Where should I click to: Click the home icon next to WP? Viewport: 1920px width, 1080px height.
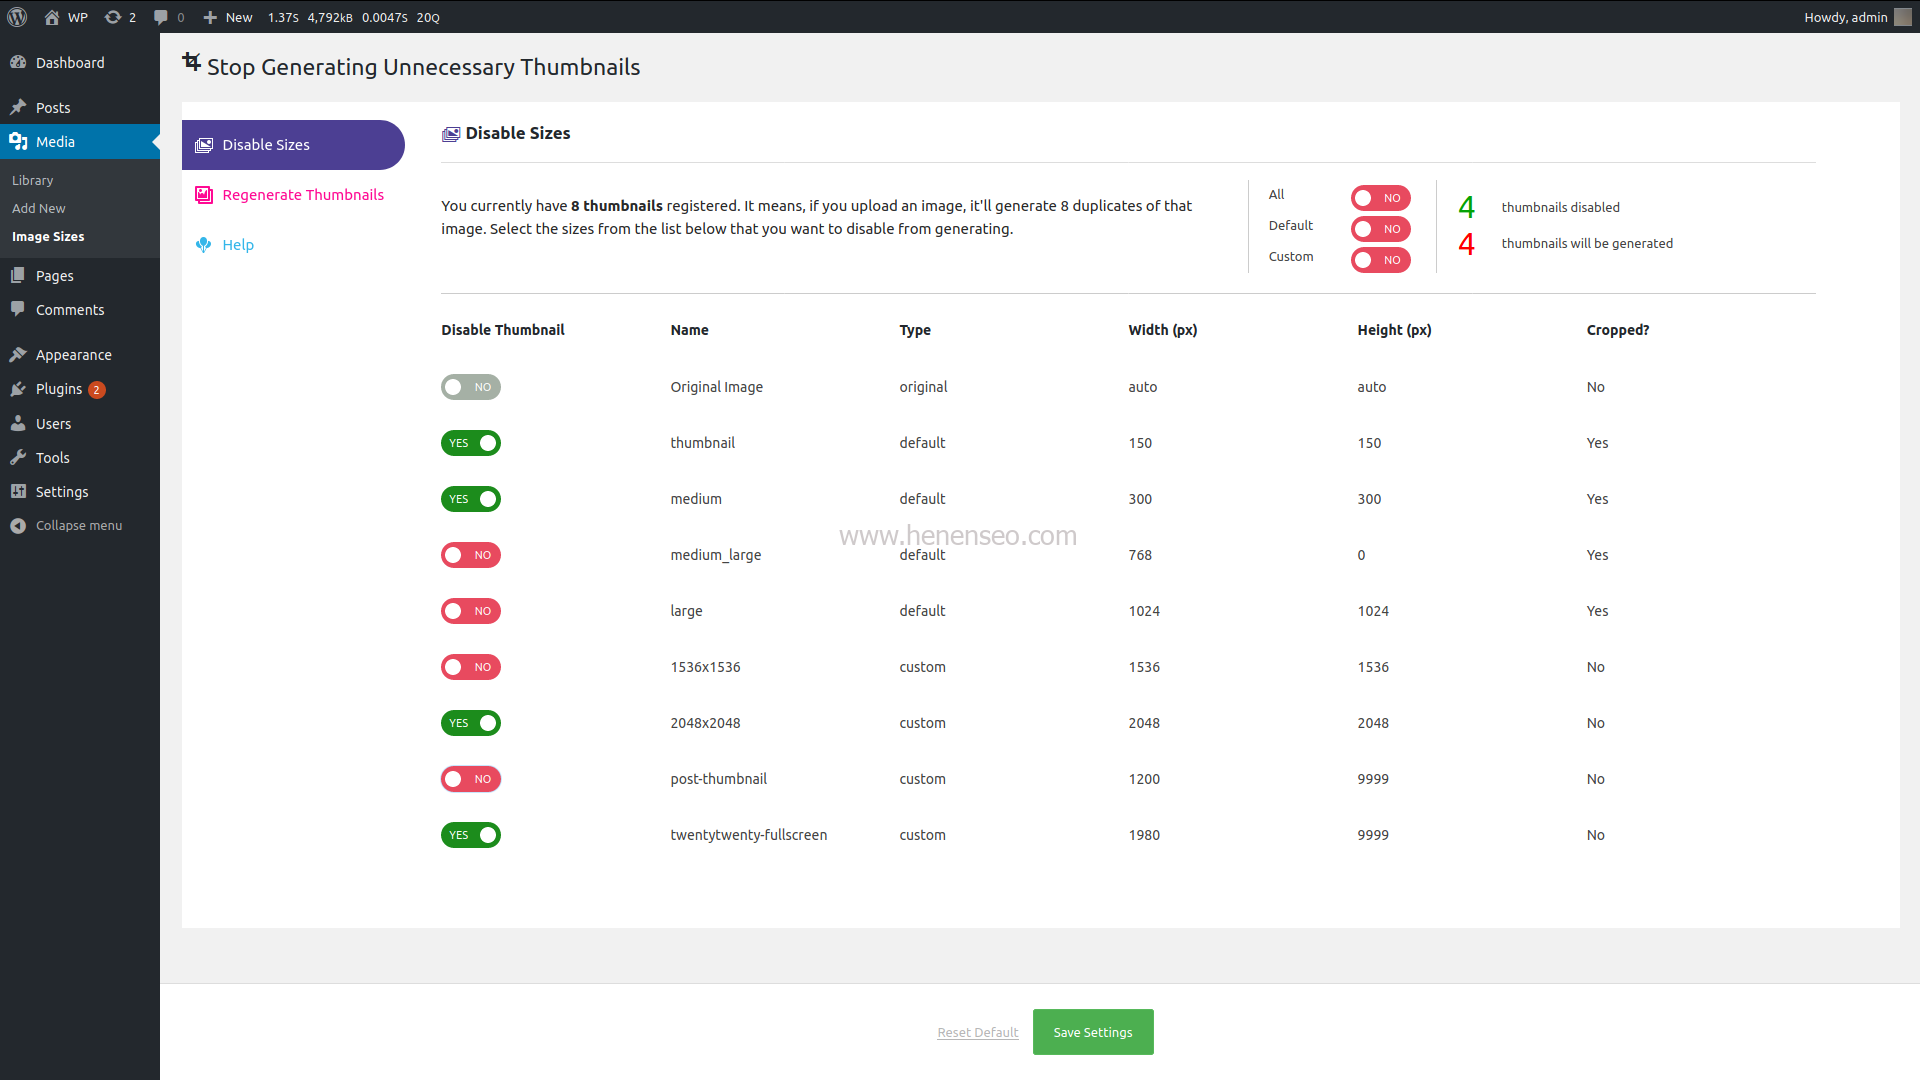(52, 17)
